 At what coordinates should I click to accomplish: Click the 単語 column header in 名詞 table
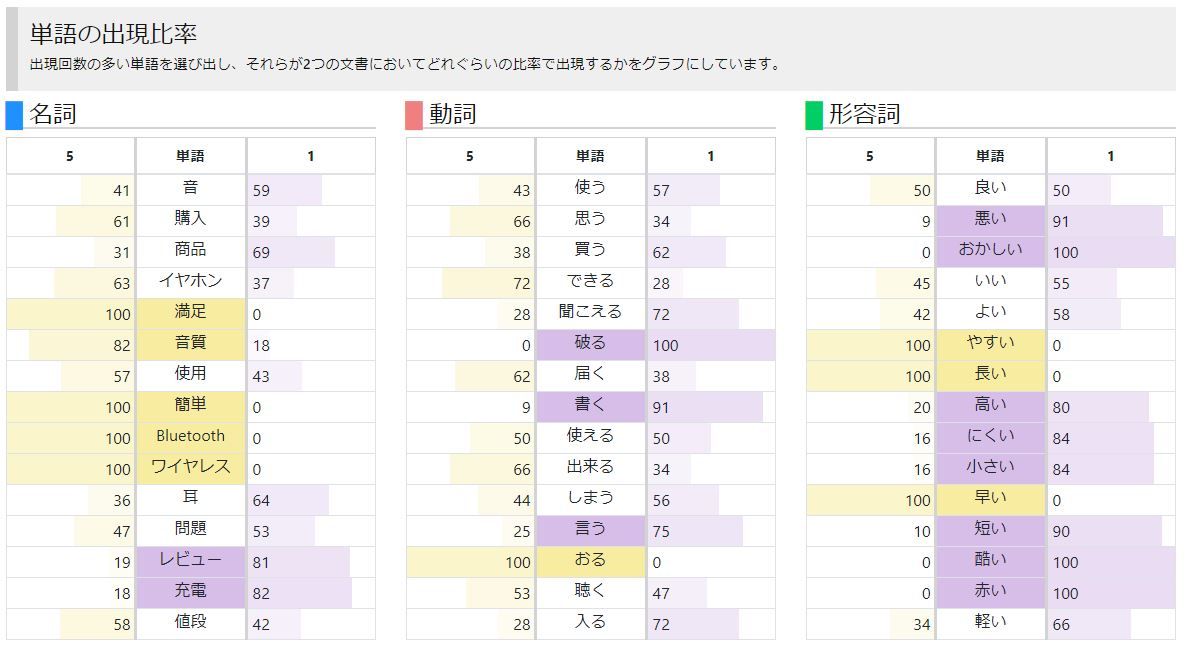coord(190,156)
